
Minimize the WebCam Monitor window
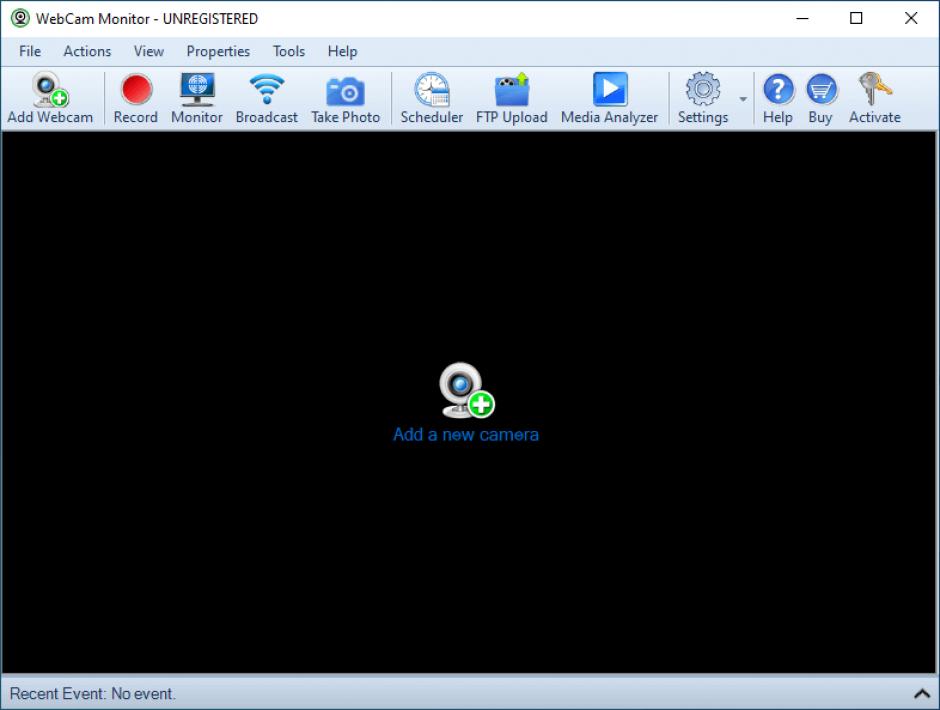click(802, 19)
